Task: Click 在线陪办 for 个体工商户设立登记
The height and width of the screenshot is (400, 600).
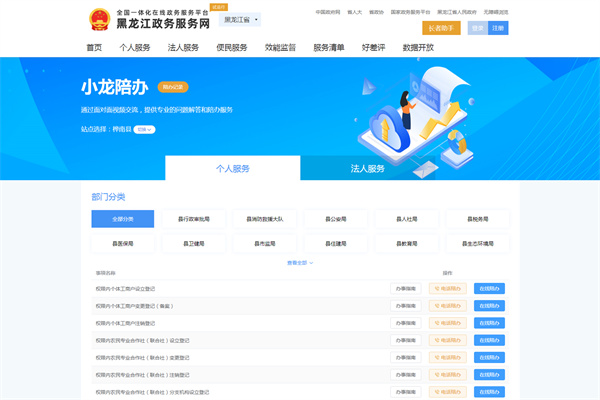Action: click(x=489, y=289)
